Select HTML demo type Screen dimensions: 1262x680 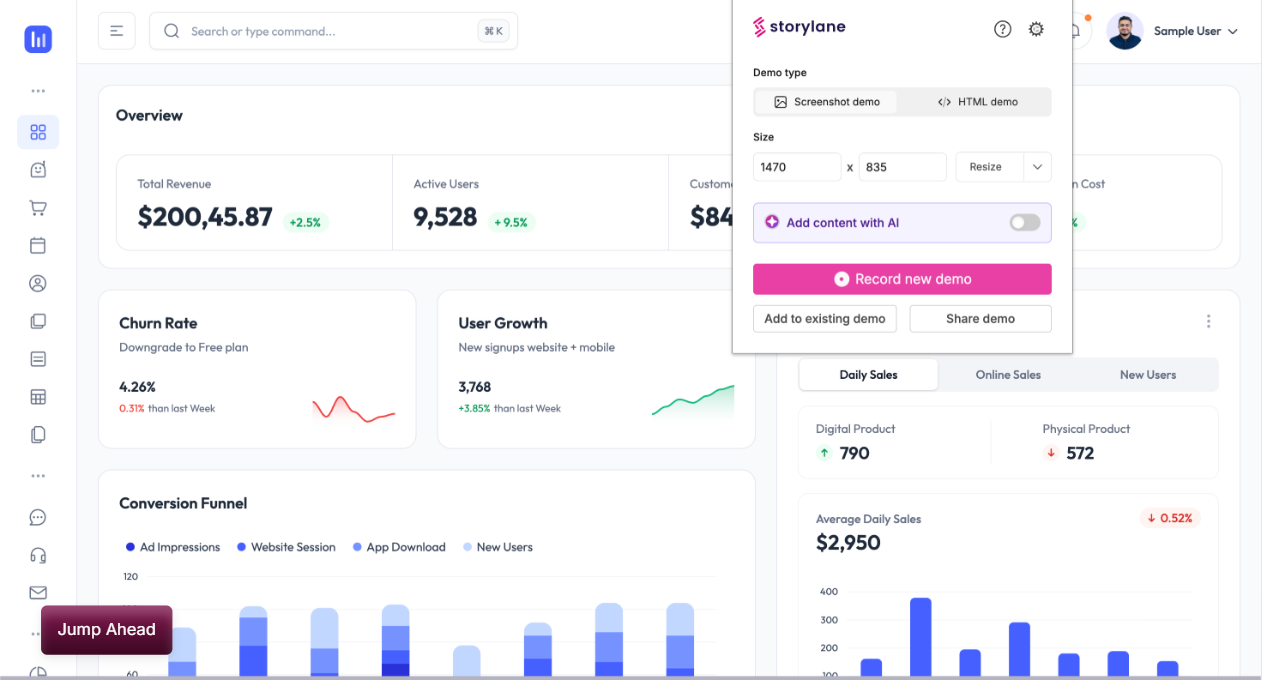[977, 102]
